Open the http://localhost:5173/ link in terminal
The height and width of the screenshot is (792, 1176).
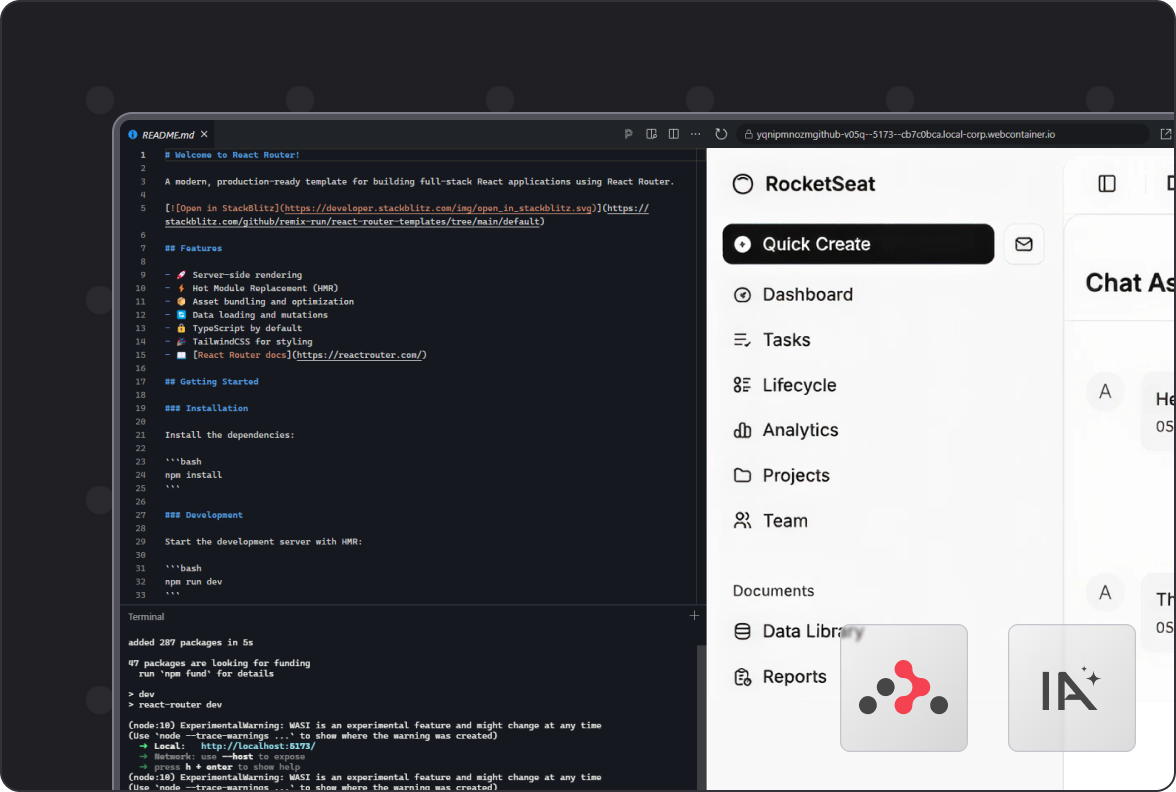click(258, 746)
